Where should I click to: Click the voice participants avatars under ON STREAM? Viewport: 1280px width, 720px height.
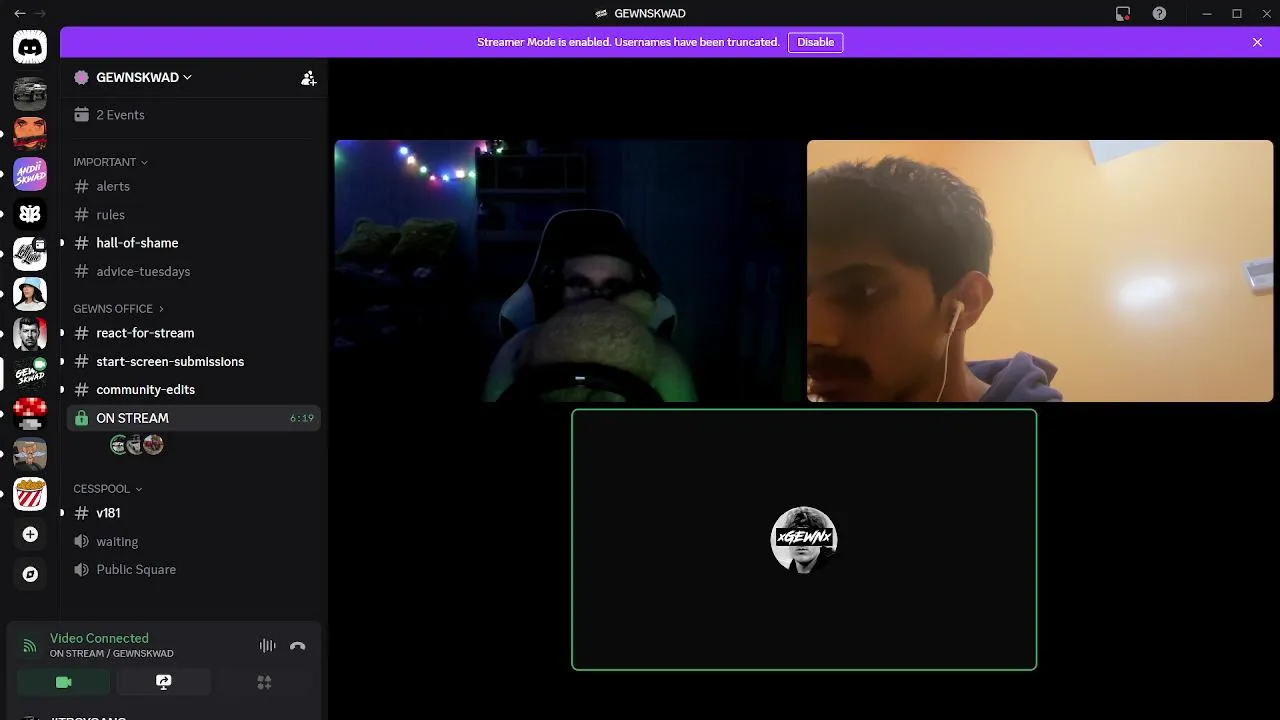click(x=136, y=445)
